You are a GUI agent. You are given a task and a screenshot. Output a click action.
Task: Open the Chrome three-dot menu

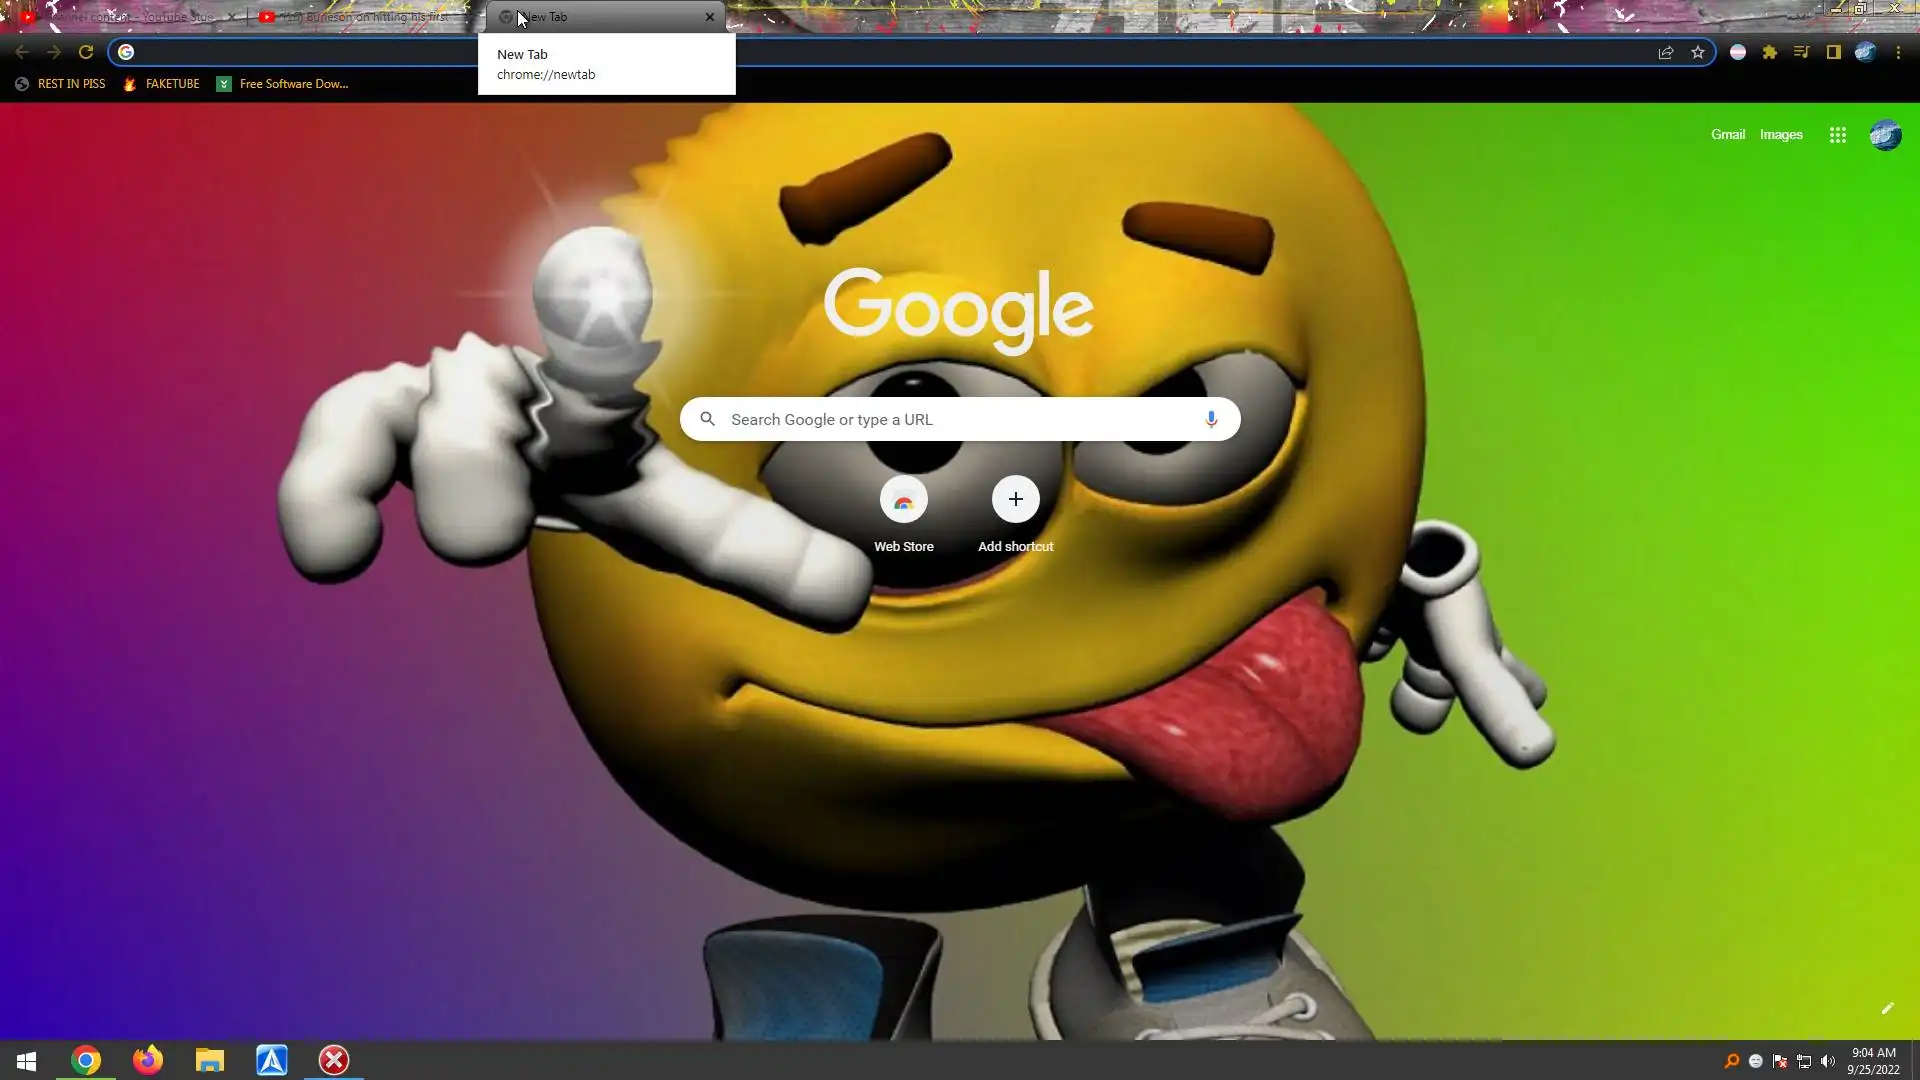(x=1898, y=52)
